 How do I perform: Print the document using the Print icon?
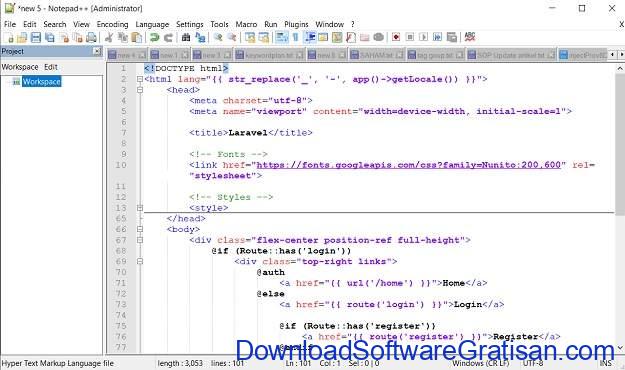(92, 37)
